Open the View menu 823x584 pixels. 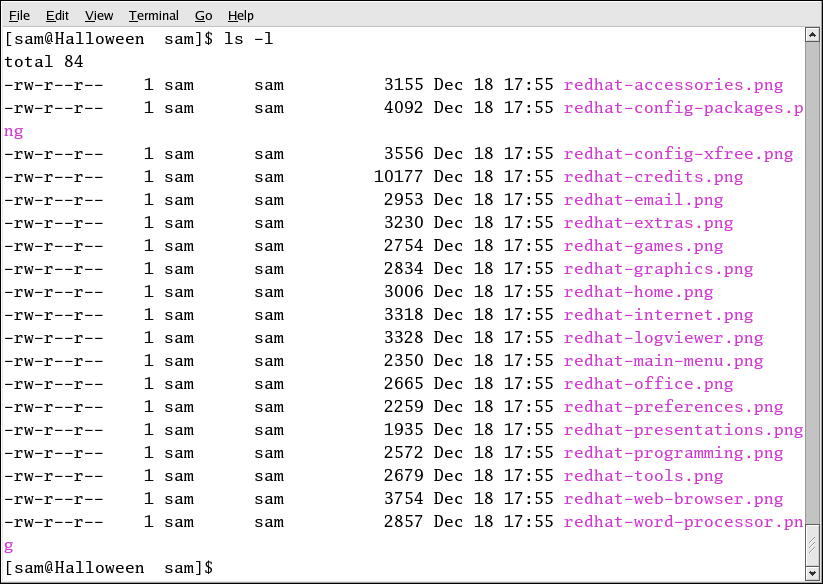click(99, 16)
